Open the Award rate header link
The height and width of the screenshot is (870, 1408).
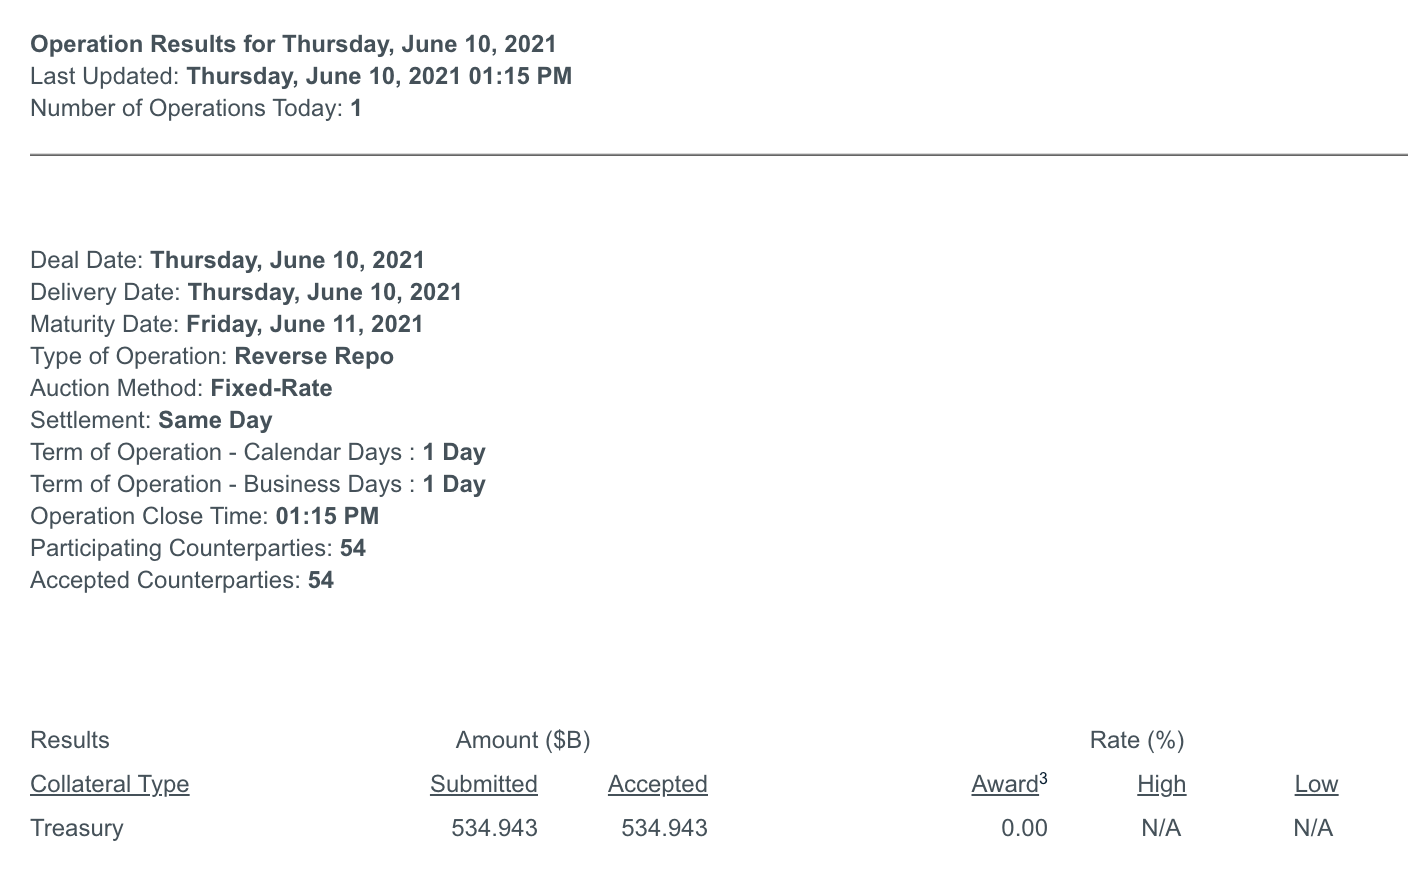1005,784
